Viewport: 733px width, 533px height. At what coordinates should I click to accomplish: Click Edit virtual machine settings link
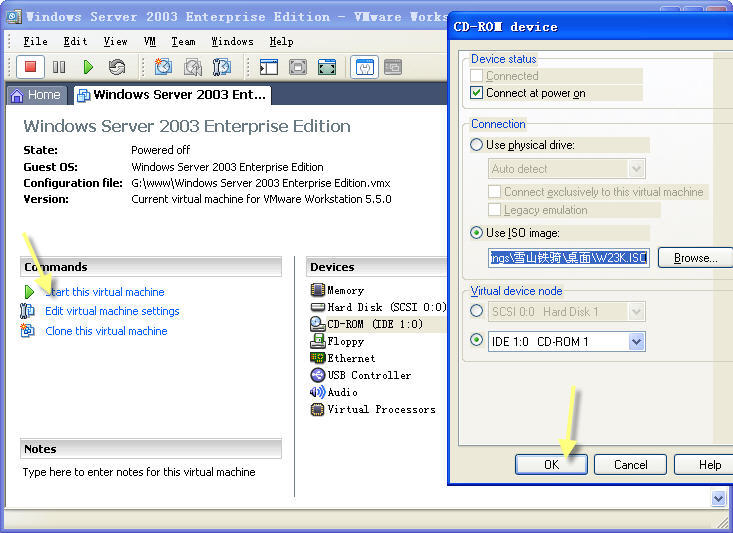[112, 311]
